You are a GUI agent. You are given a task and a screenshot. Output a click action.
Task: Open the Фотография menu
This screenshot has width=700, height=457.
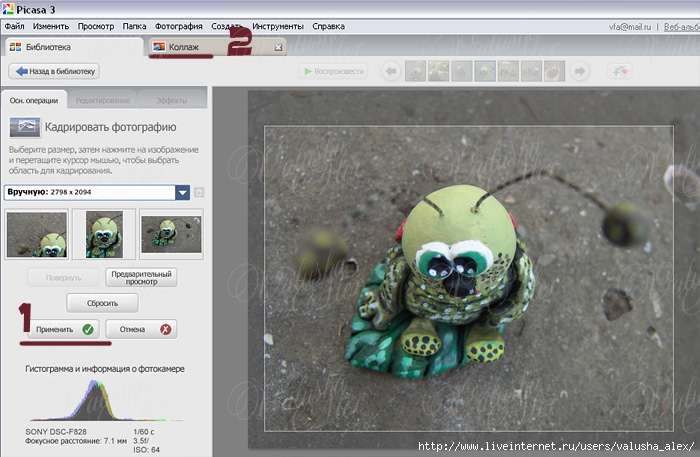pos(179,26)
